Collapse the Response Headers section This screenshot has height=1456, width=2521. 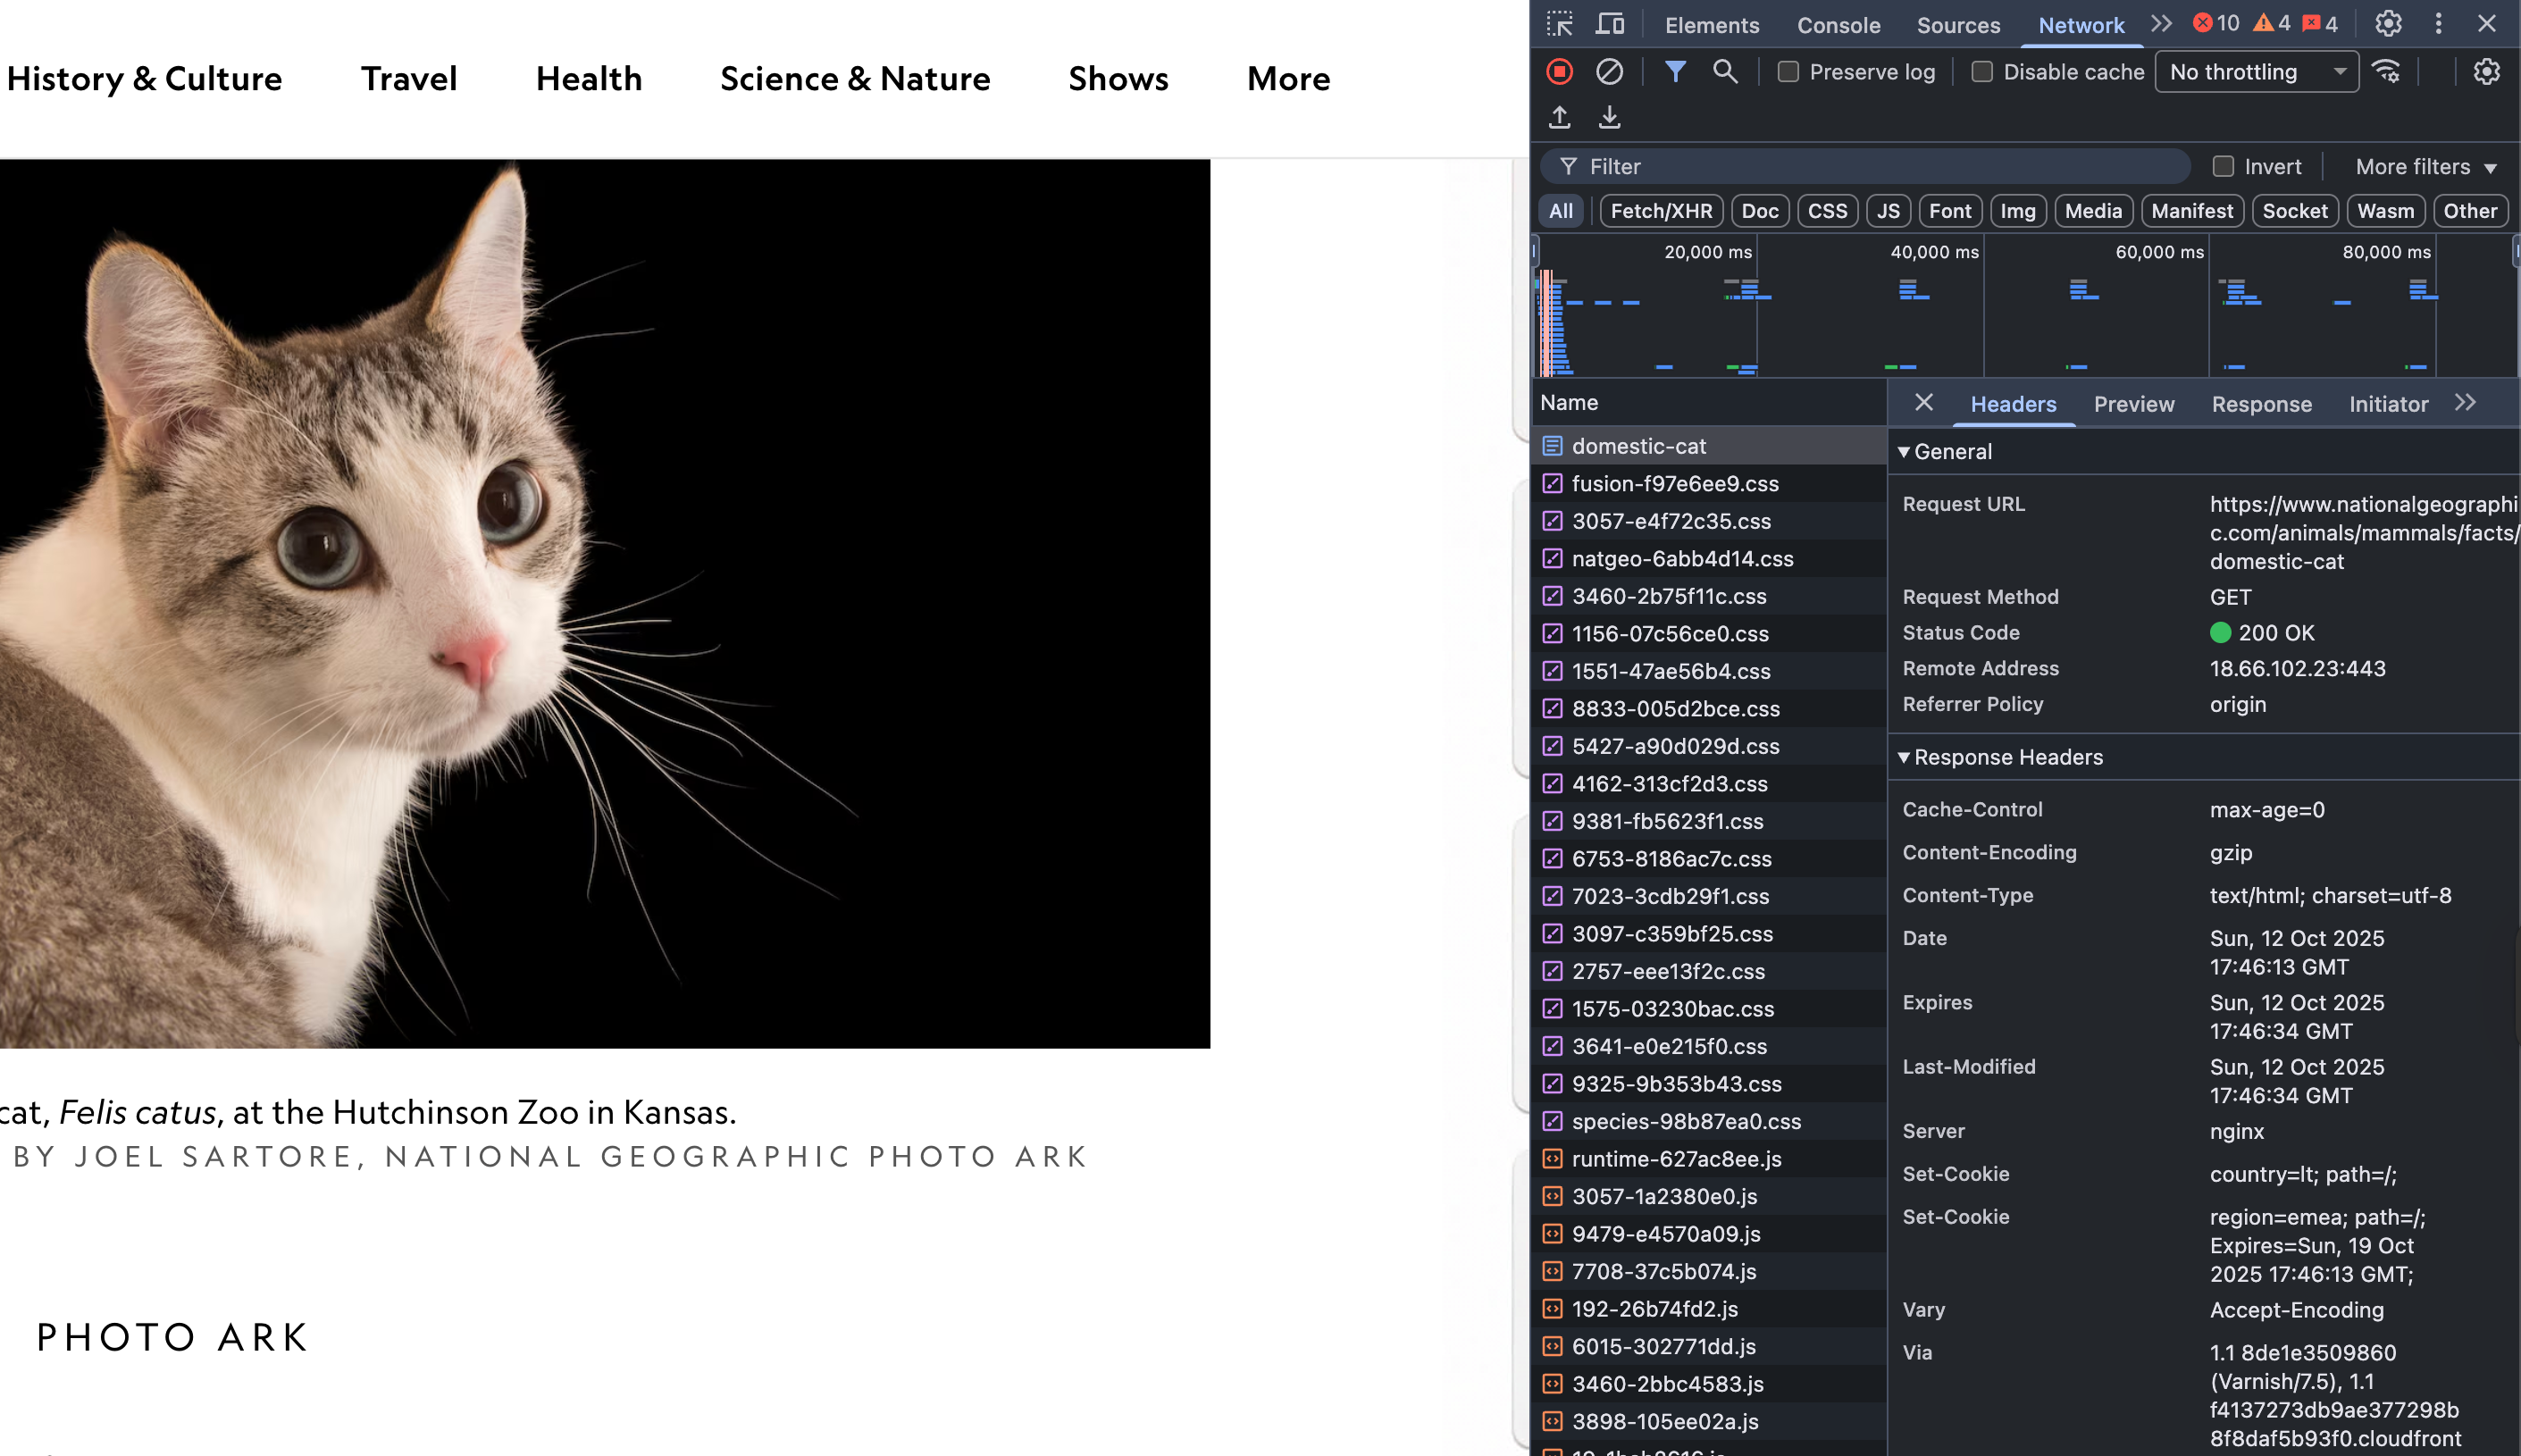pos(2007,757)
